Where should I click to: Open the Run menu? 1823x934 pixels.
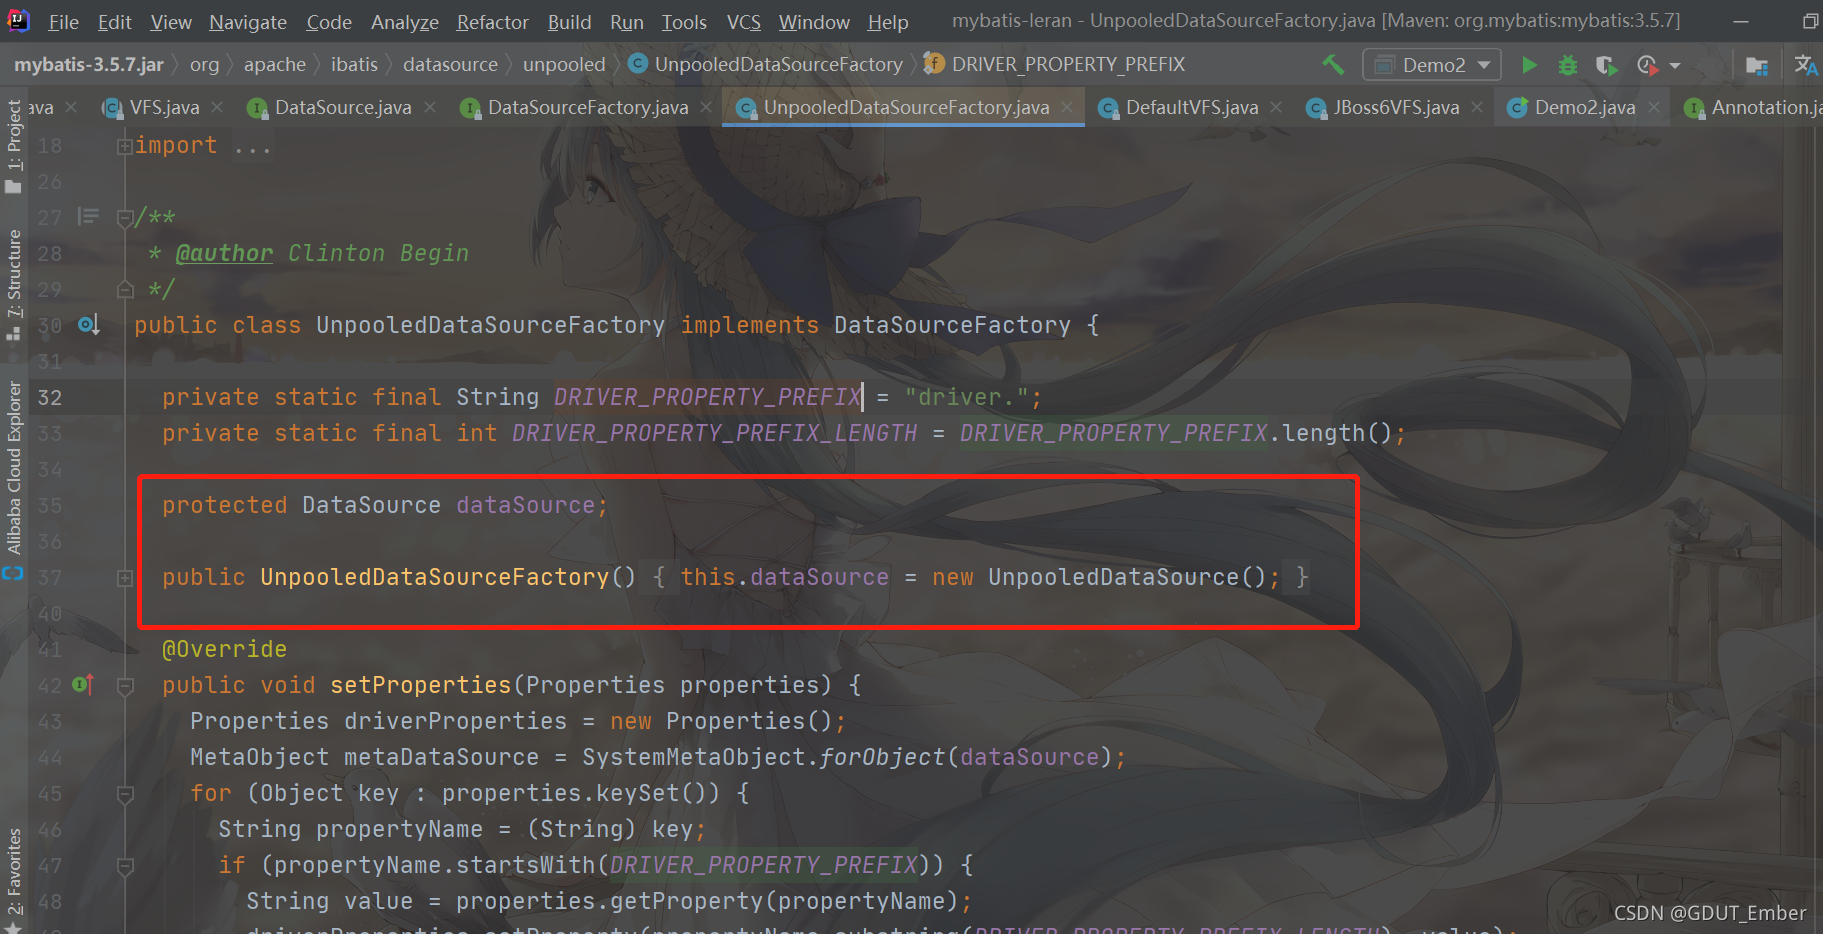[627, 22]
